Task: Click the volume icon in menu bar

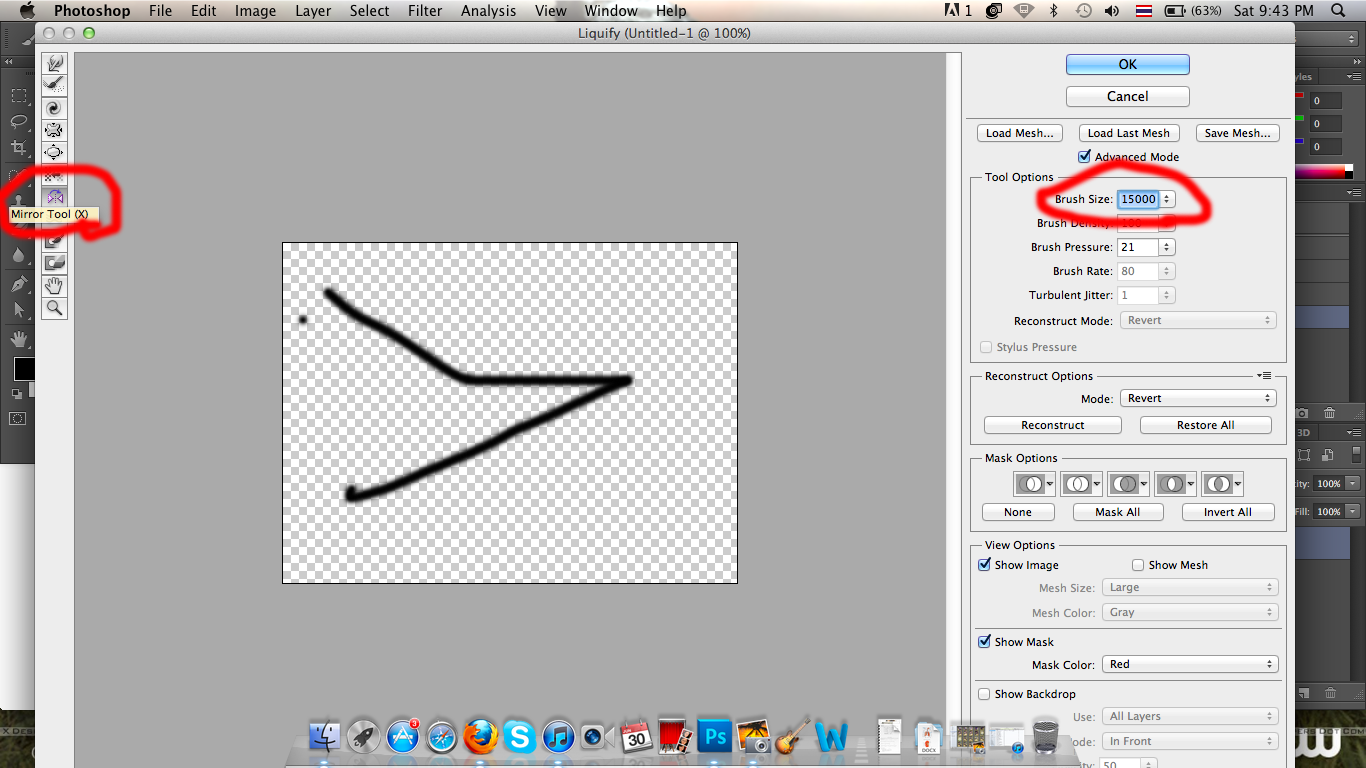Action: [x=1112, y=11]
